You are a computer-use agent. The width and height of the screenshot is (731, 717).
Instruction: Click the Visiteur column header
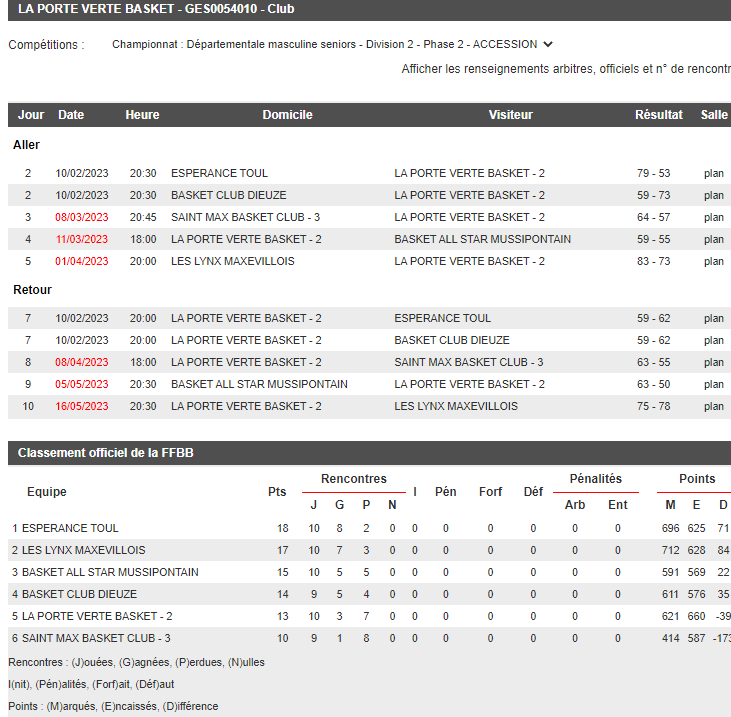point(510,115)
